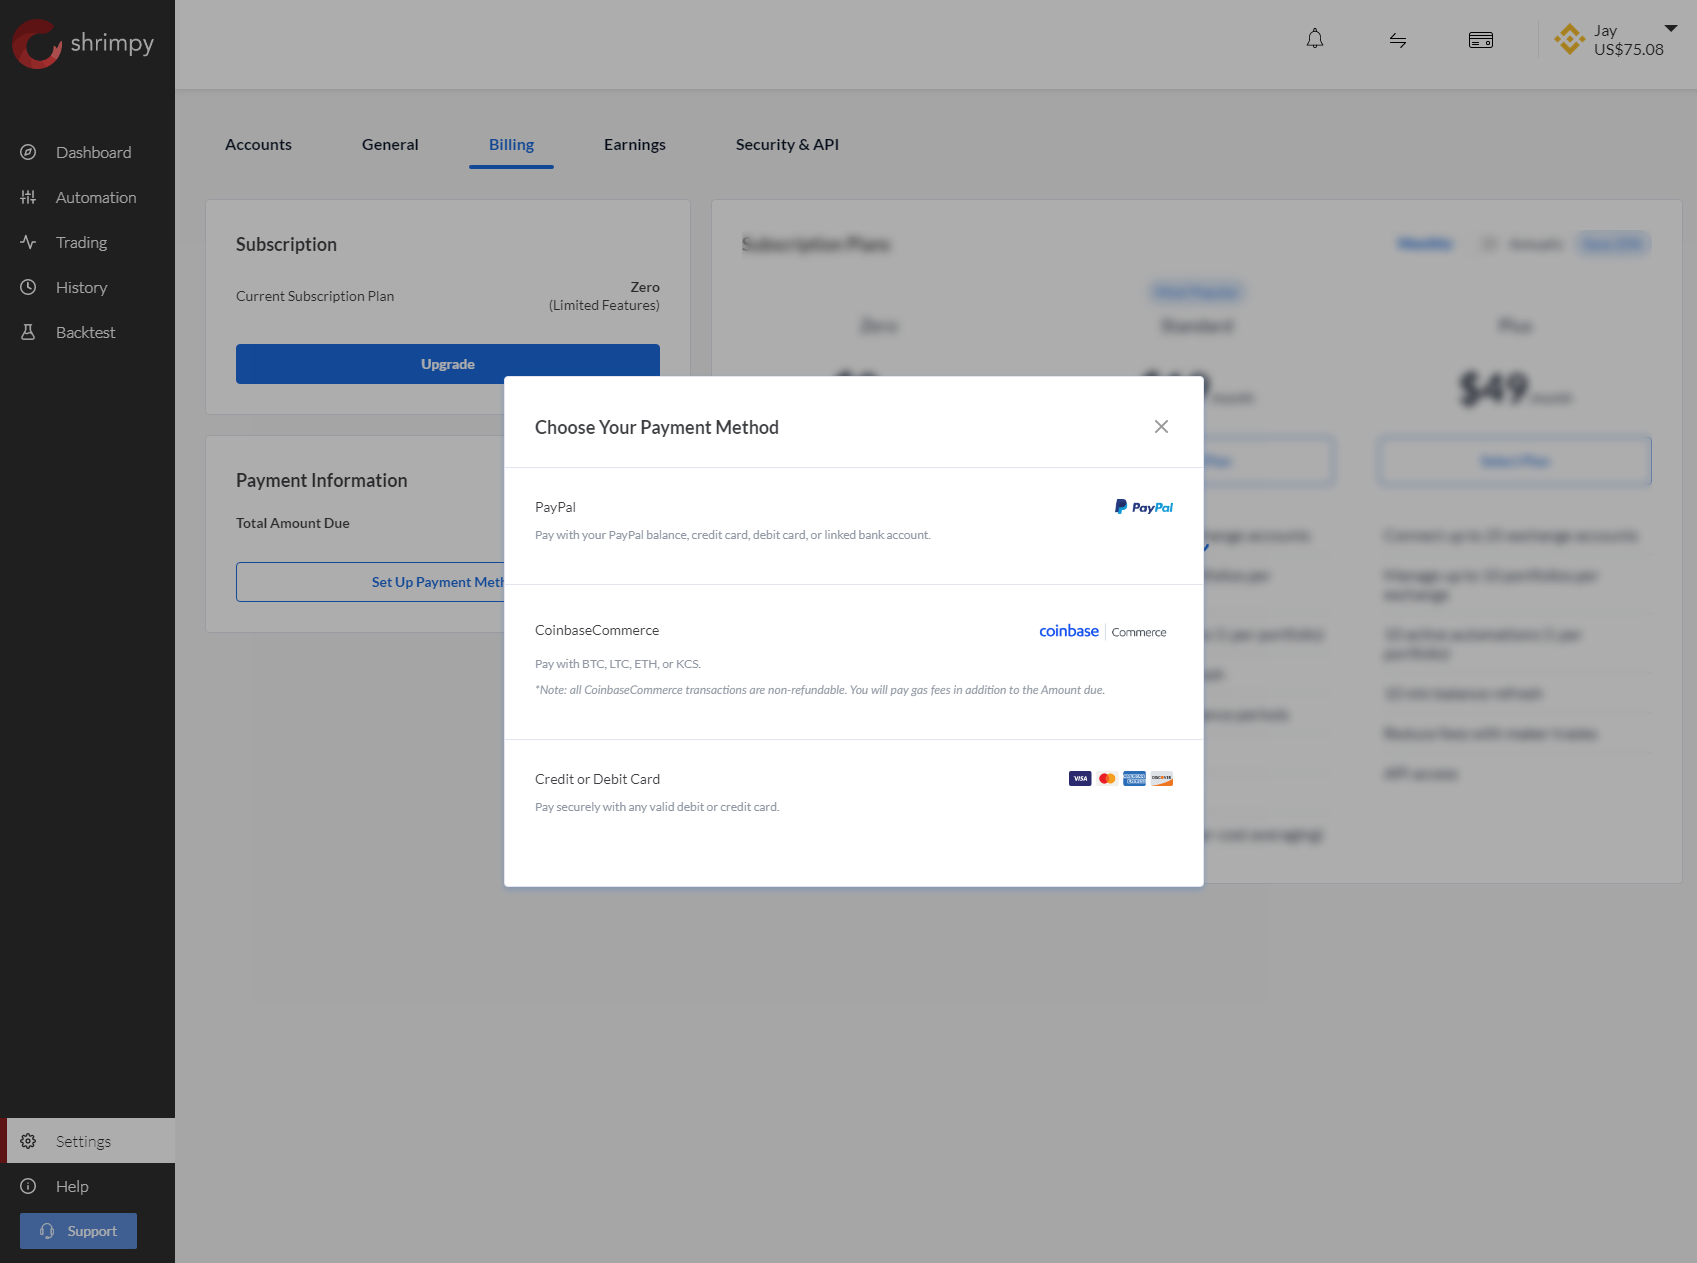This screenshot has width=1697, height=1263.
Task: Click the History clock icon
Action: [28, 287]
